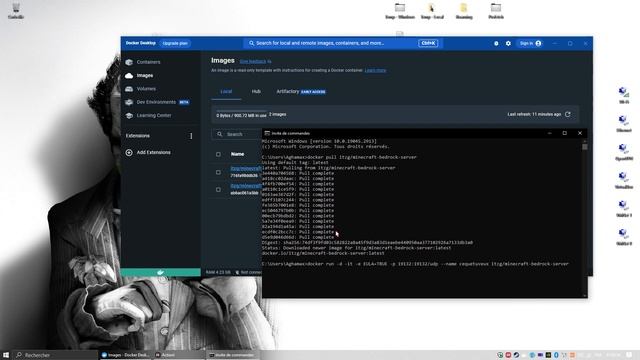640x360 pixels.
Task: Click the Steam icon in system tray
Action: pos(516,355)
